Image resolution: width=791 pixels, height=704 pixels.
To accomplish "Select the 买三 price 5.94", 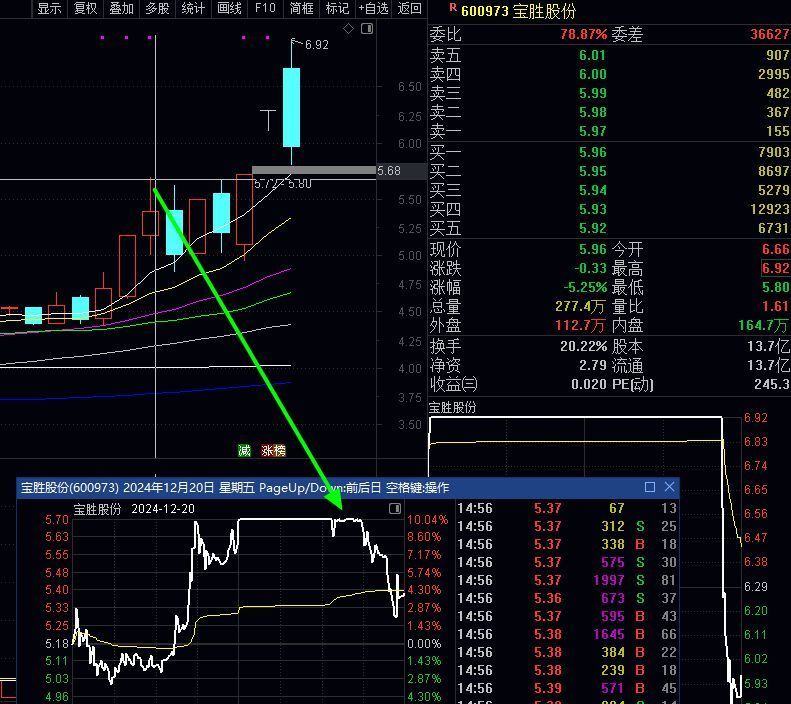I will click(592, 190).
